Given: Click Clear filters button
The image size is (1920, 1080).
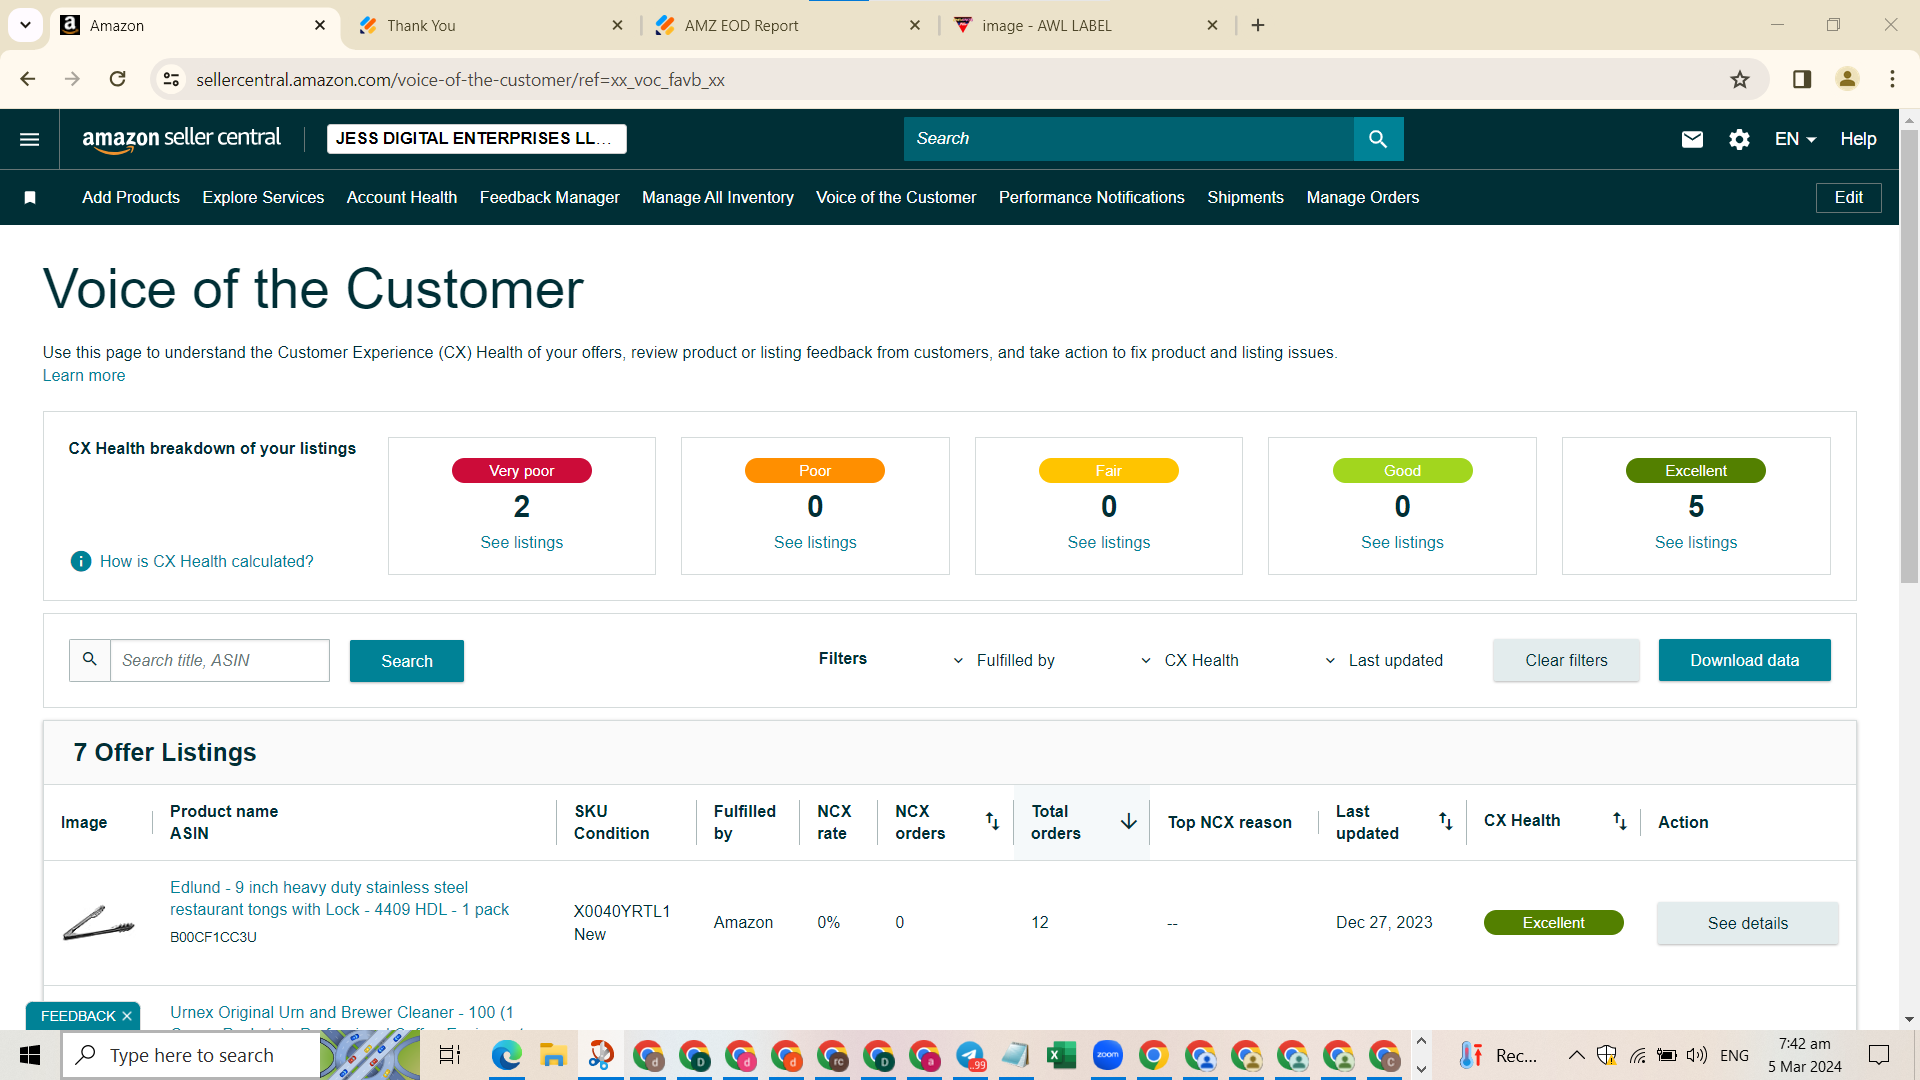Looking at the screenshot, I should 1566,660.
